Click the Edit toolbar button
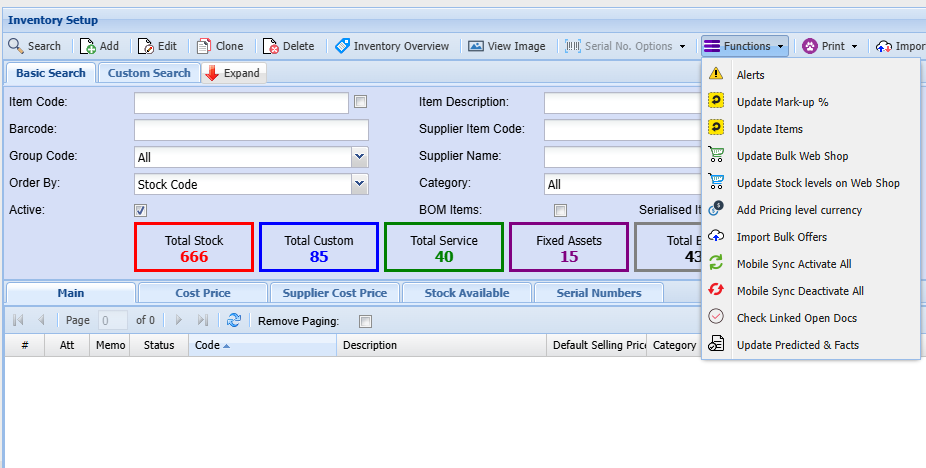The image size is (926, 468). [157, 46]
